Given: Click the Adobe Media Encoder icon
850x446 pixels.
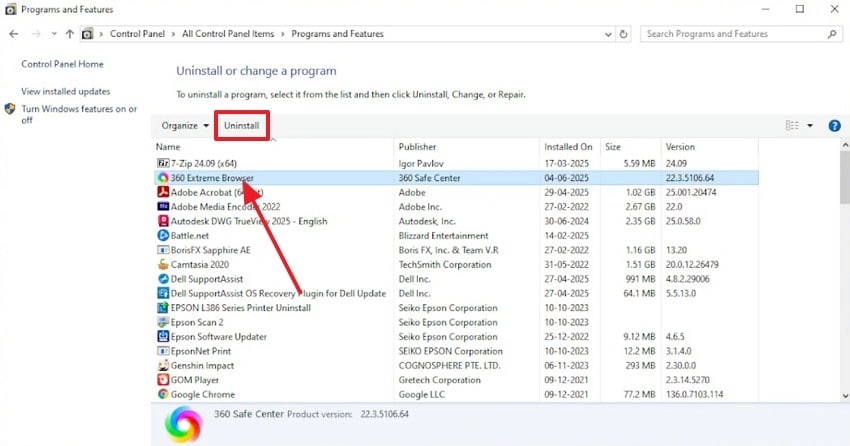Looking at the screenshot, I should pyautogui.click(x=163, y=206).
